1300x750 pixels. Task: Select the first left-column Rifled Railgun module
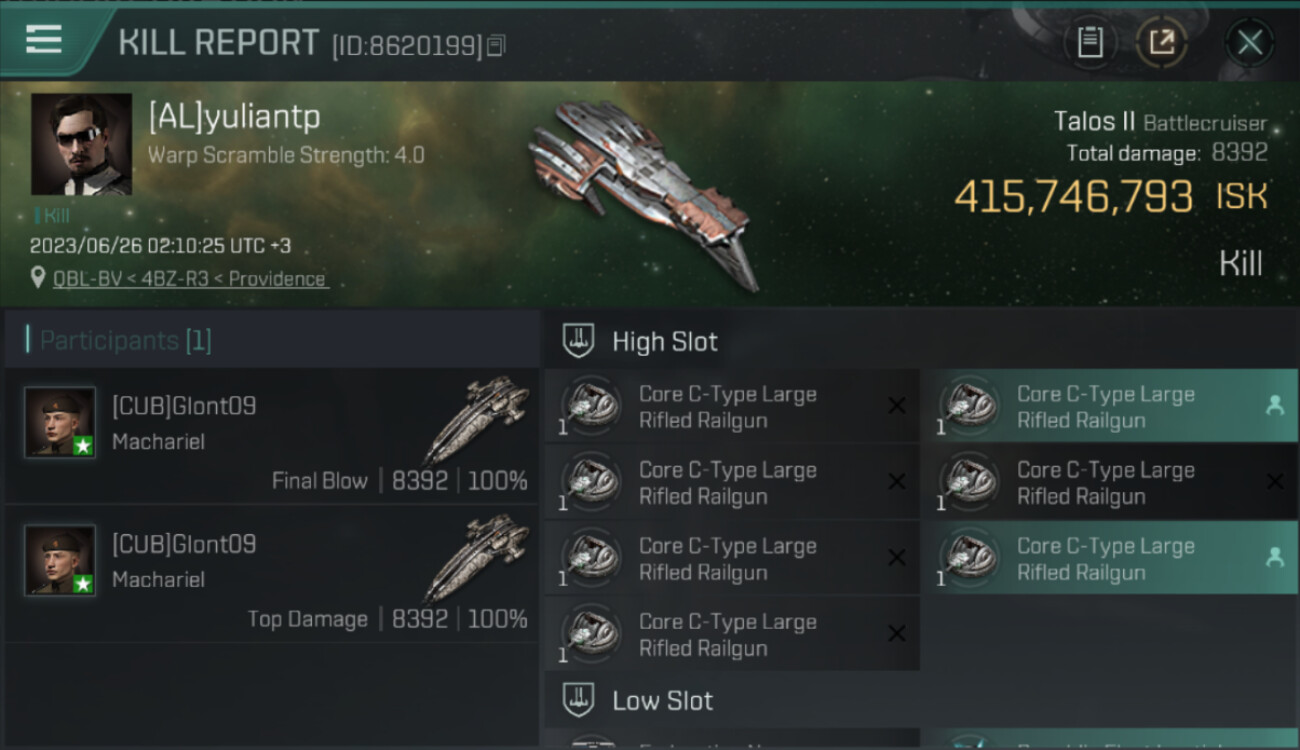732,407
